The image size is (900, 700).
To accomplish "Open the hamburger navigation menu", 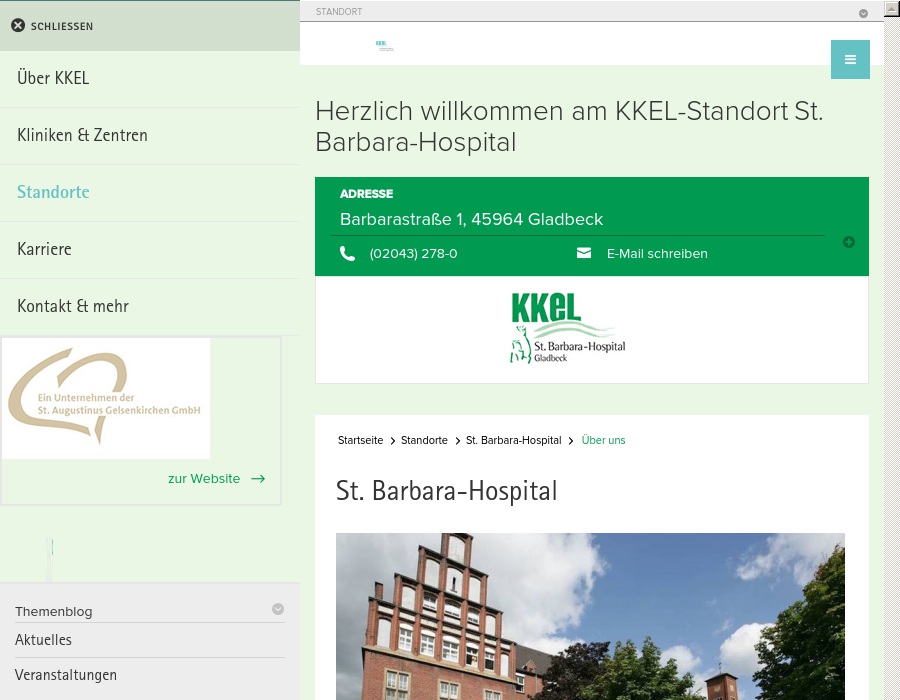I will point(850,59).
